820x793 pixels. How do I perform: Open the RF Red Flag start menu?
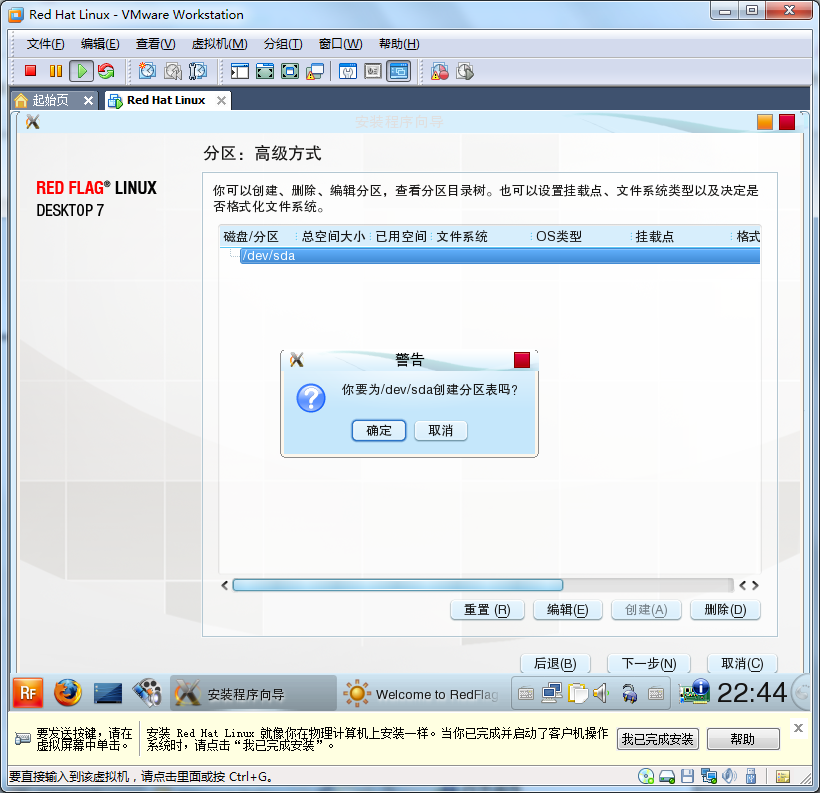27,693
